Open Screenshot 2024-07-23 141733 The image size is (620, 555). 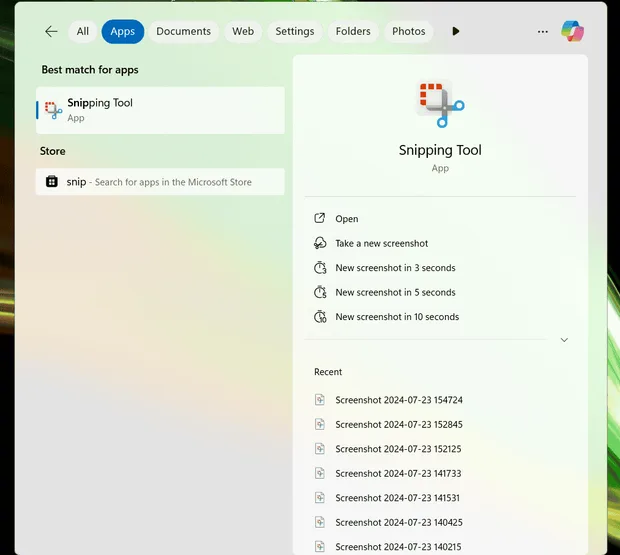pos(398,474)
